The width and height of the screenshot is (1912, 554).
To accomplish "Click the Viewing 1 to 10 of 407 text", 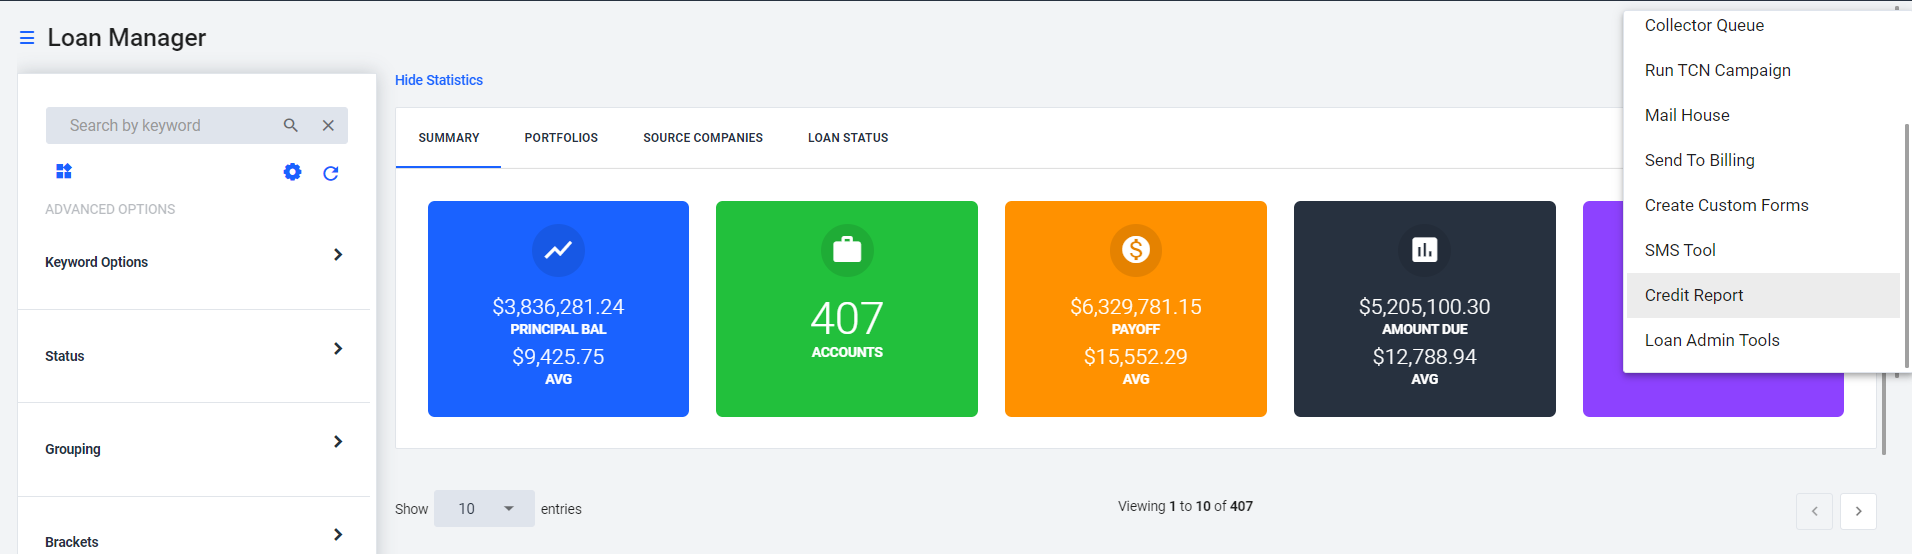I will (1185, 506).
